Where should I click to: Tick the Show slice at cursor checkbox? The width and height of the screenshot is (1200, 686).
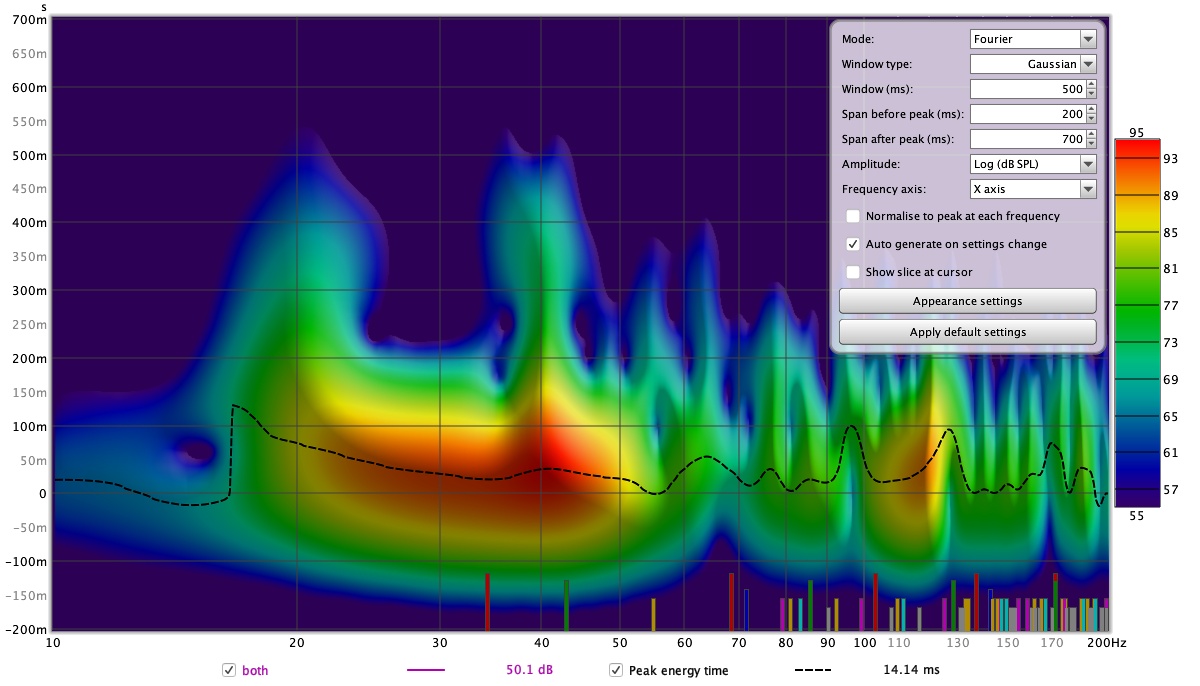(x=853, y=272)
